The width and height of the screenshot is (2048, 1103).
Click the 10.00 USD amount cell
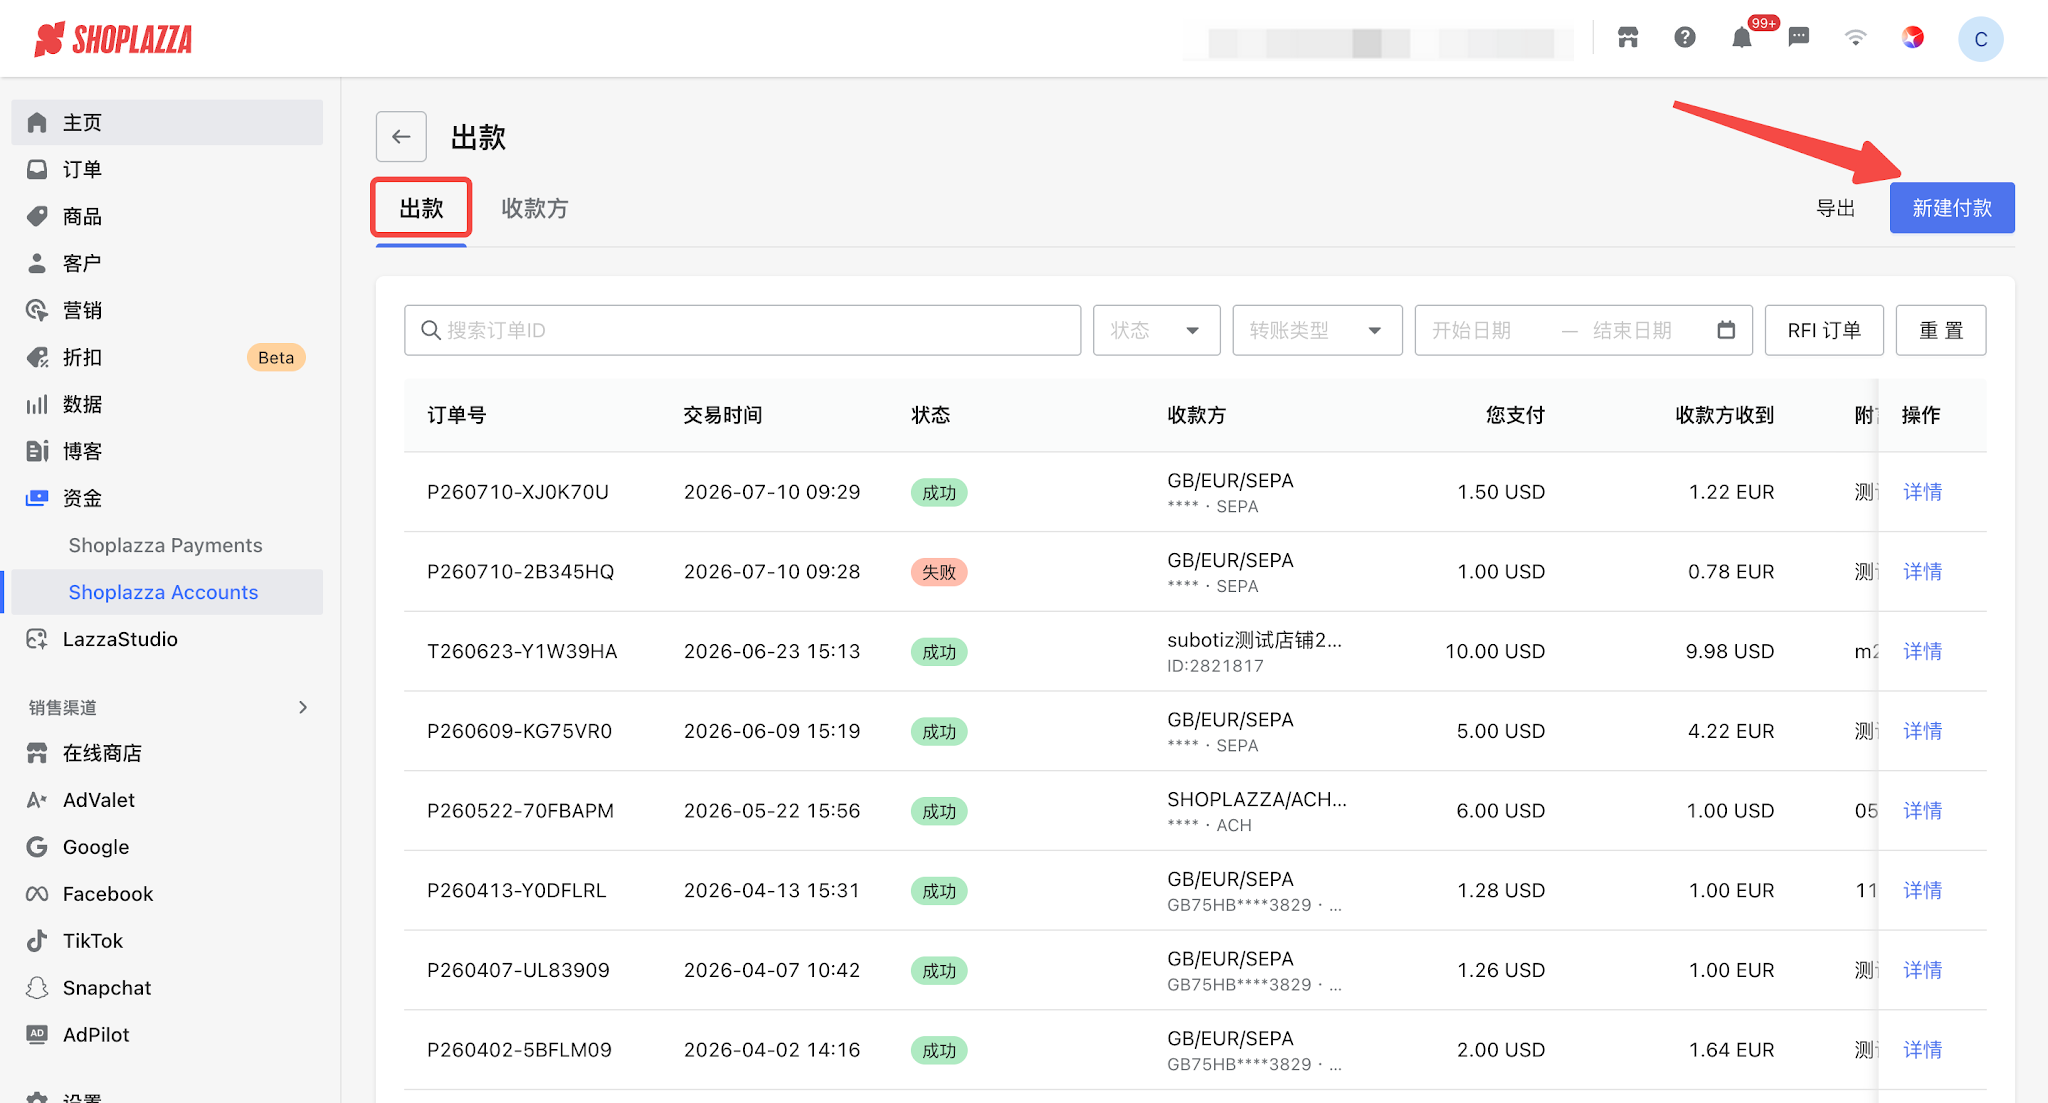(x=1495, y=651)
